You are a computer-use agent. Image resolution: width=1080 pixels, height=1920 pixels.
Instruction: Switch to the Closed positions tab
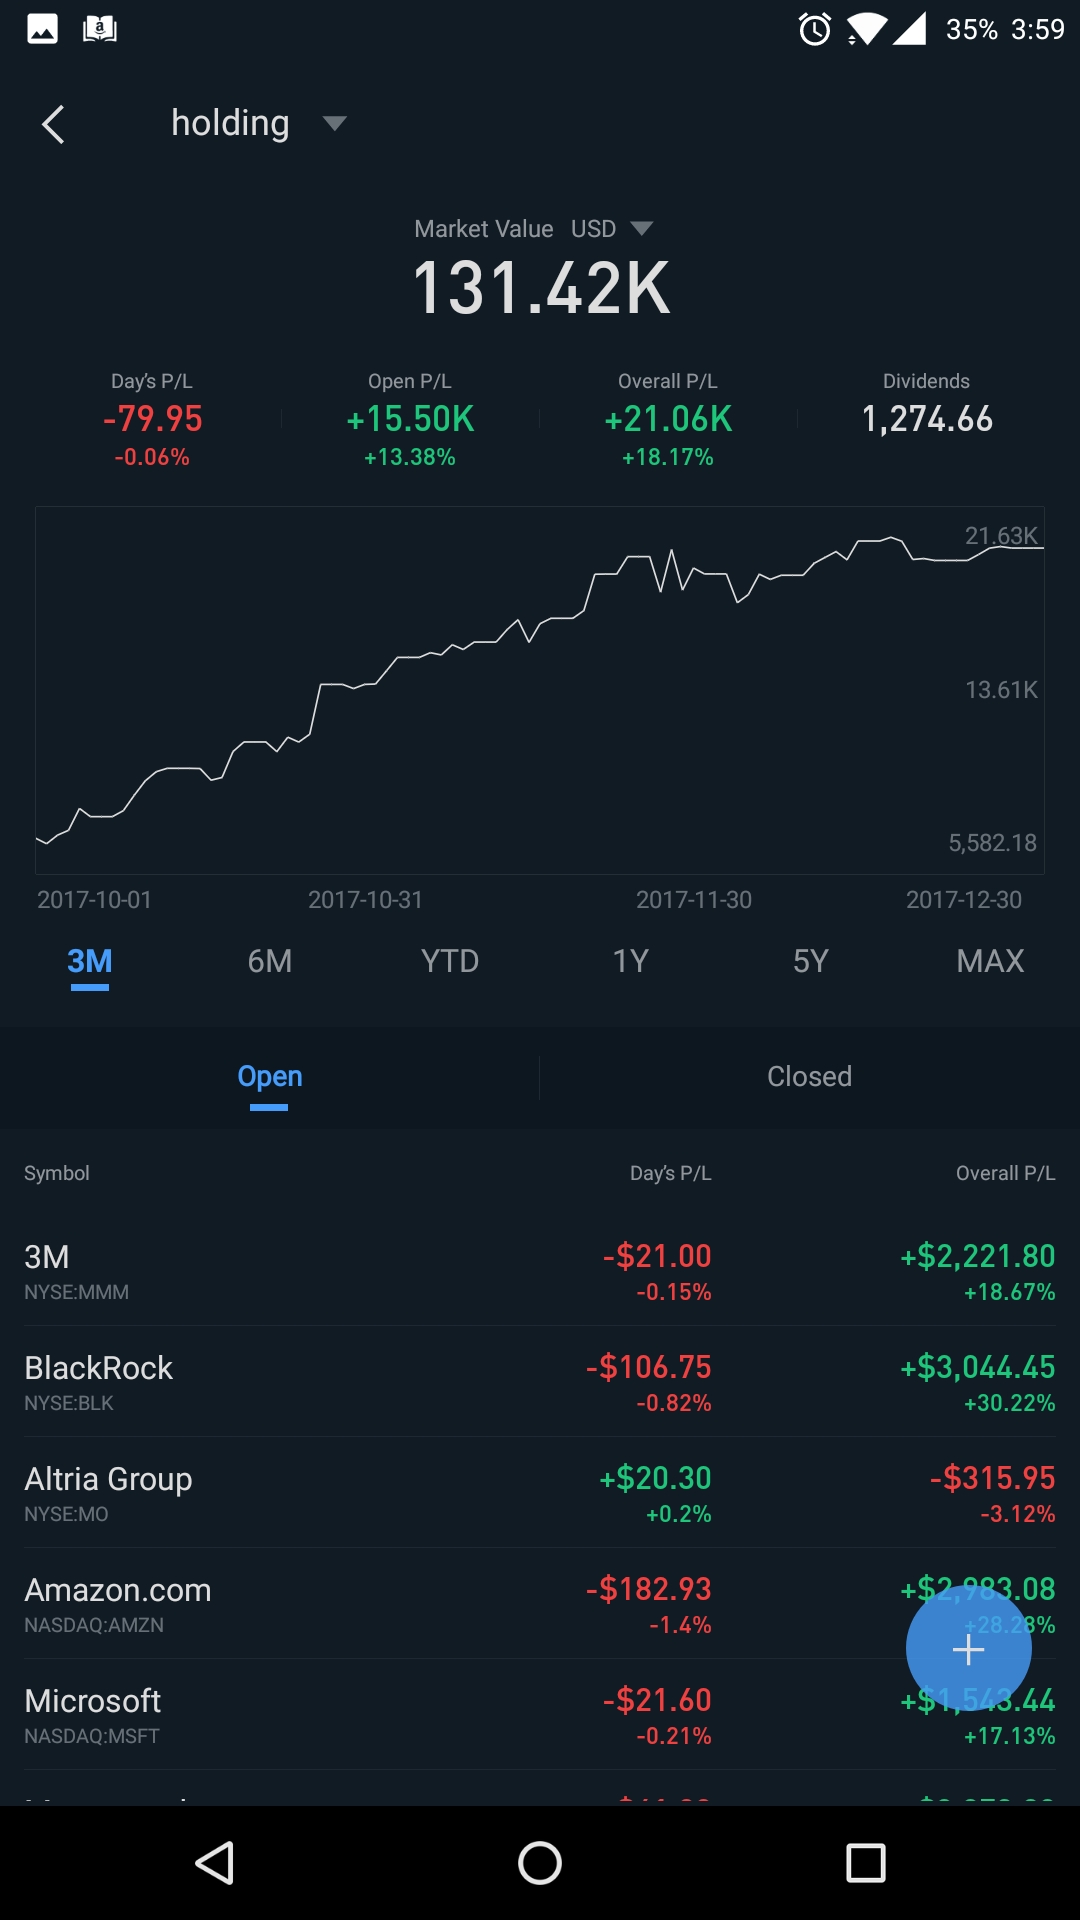(809, 1077)
